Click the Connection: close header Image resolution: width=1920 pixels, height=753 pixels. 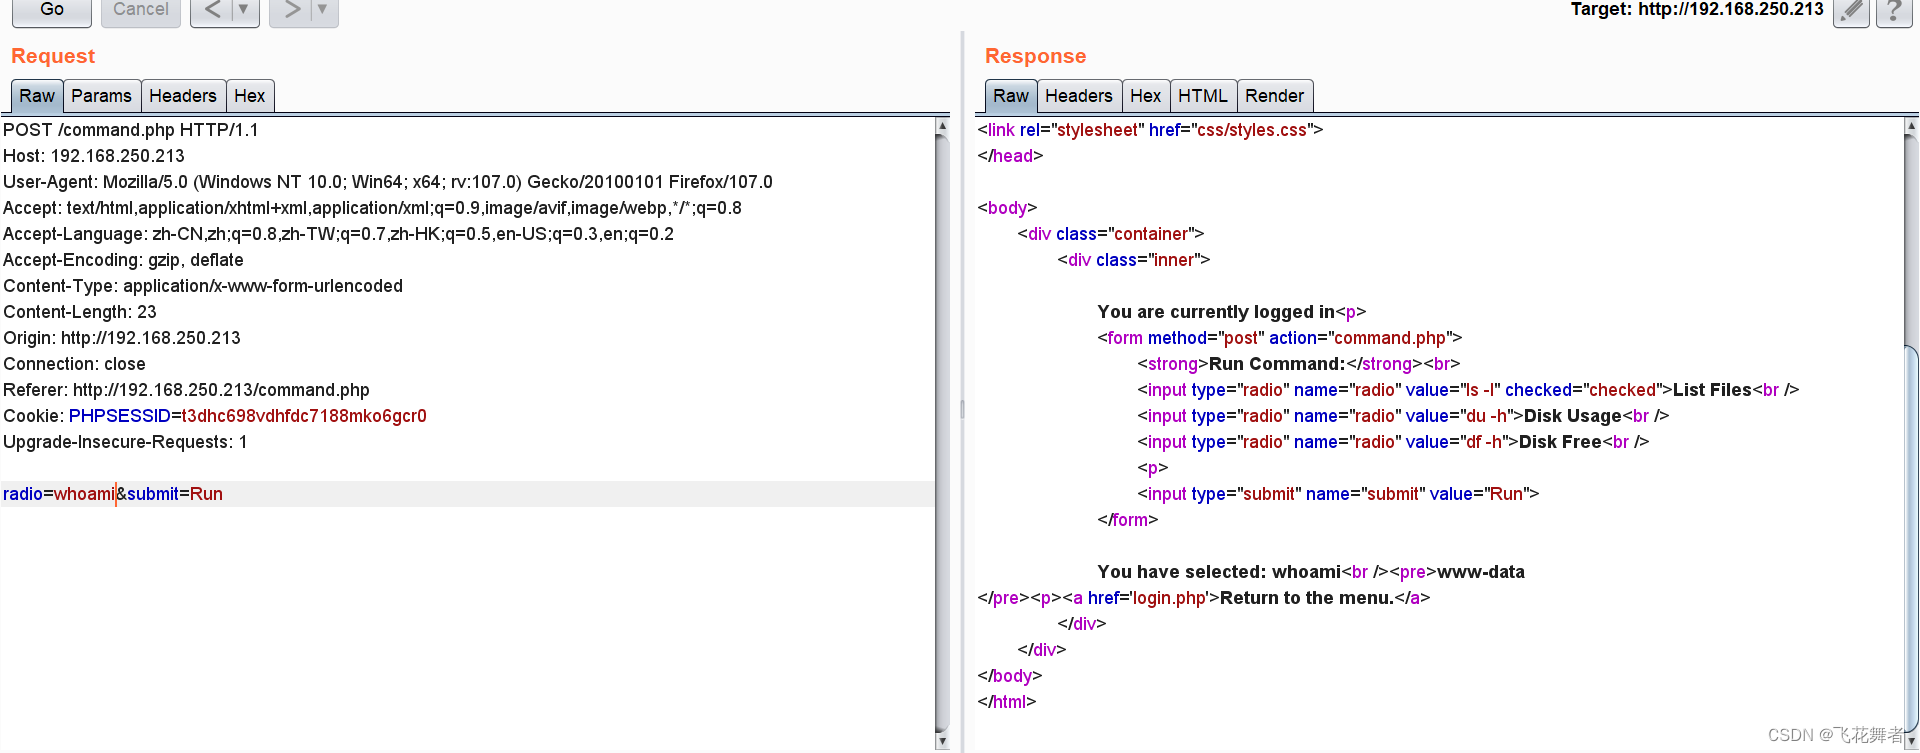(x=75, y=364)
